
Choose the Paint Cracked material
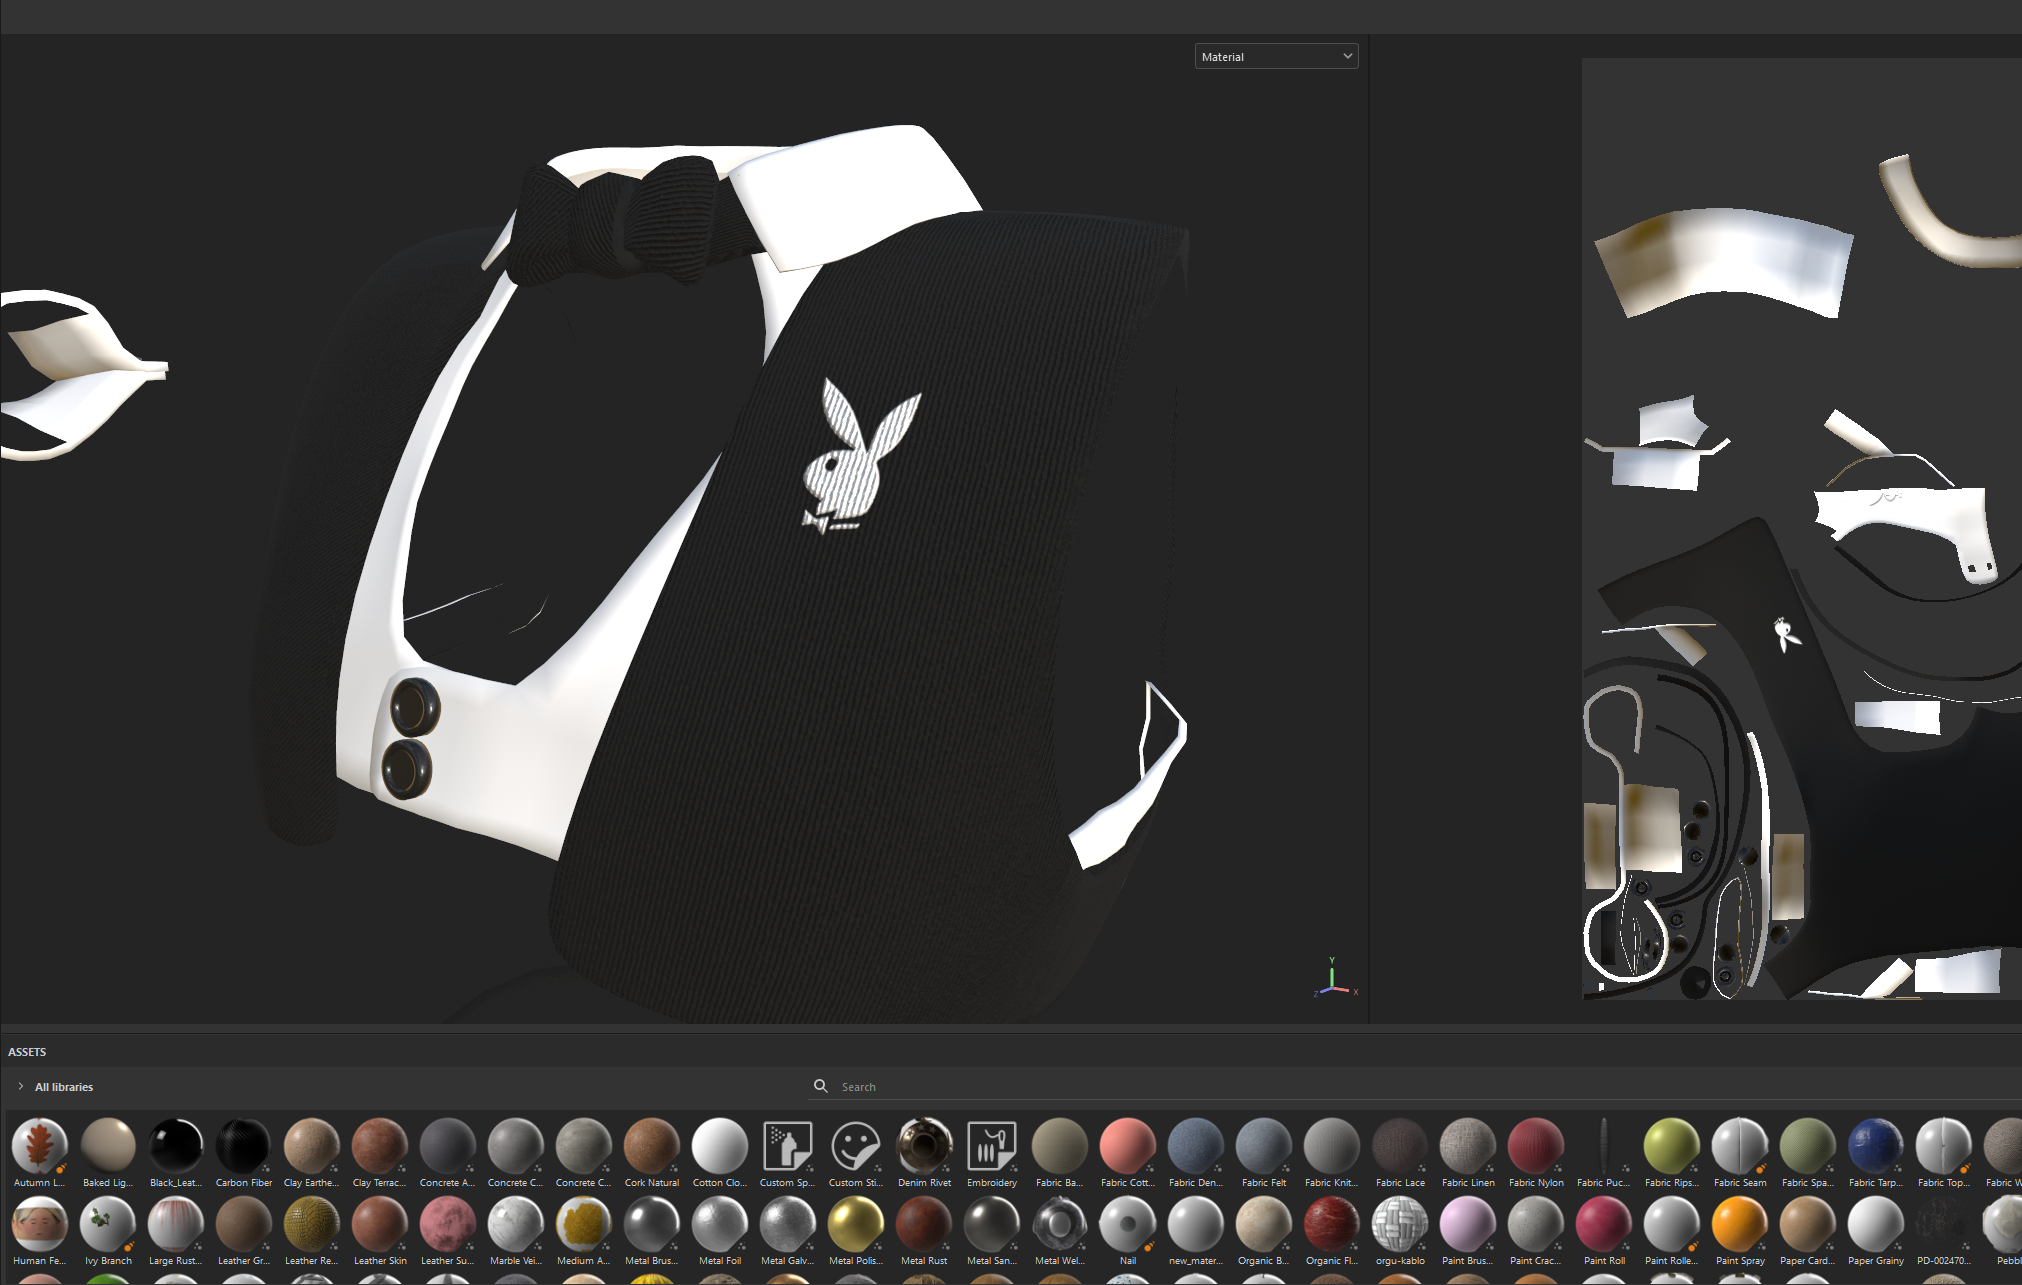coord(1535,1223)
